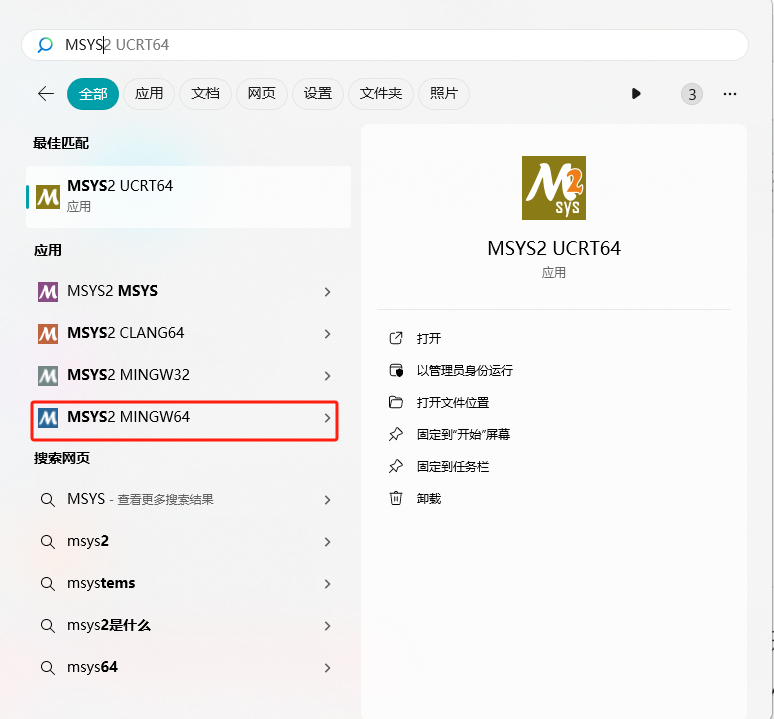This screenshot has width=774, height=719.
Task: Expand the MSYS2 MINGW64 row chevron
Action: pyautogui.click(x=327, y=418)
